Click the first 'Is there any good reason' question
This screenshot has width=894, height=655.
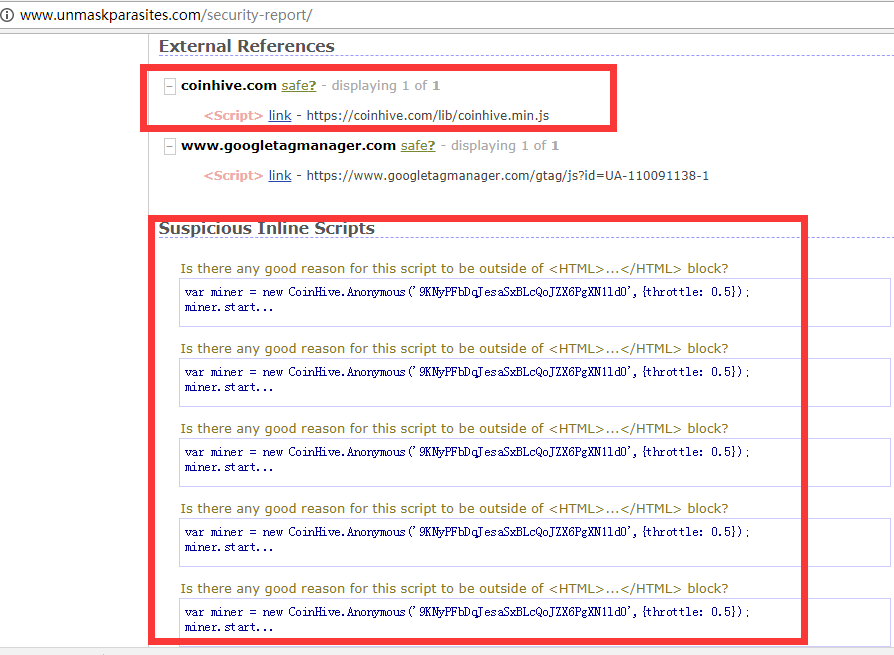[454, 268]
